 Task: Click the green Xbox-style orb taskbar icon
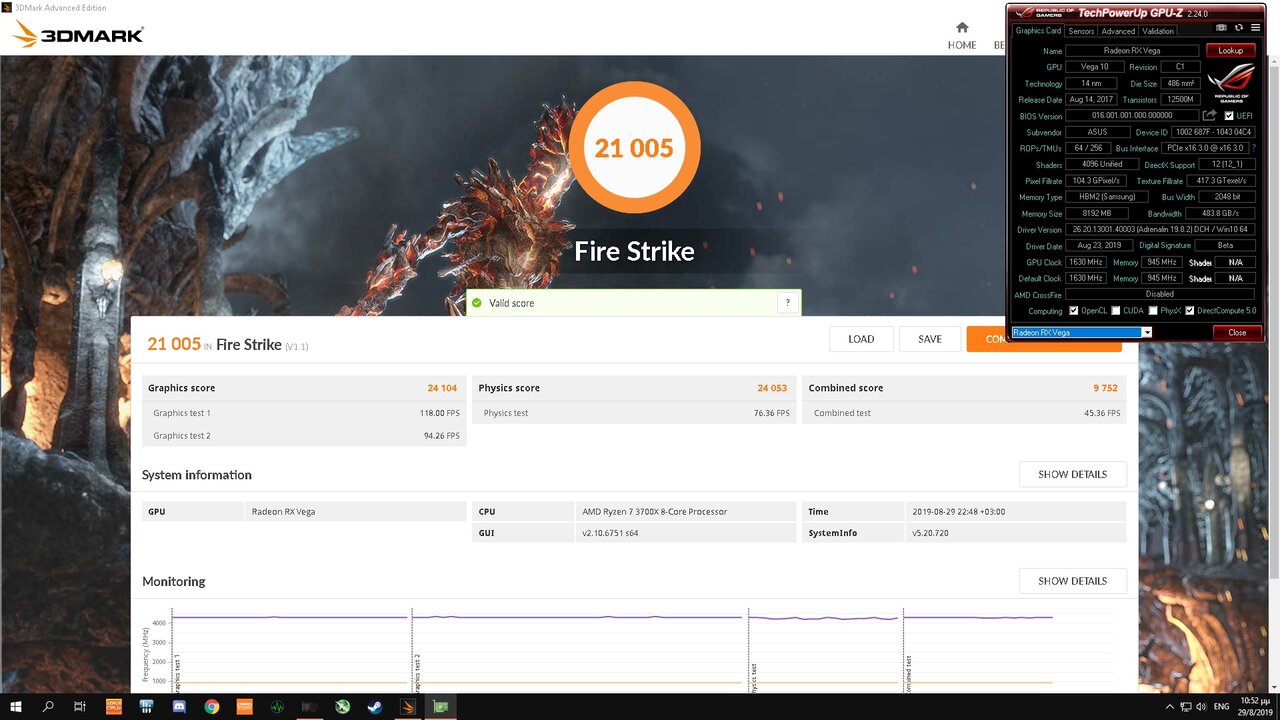[x=342, y=707]
